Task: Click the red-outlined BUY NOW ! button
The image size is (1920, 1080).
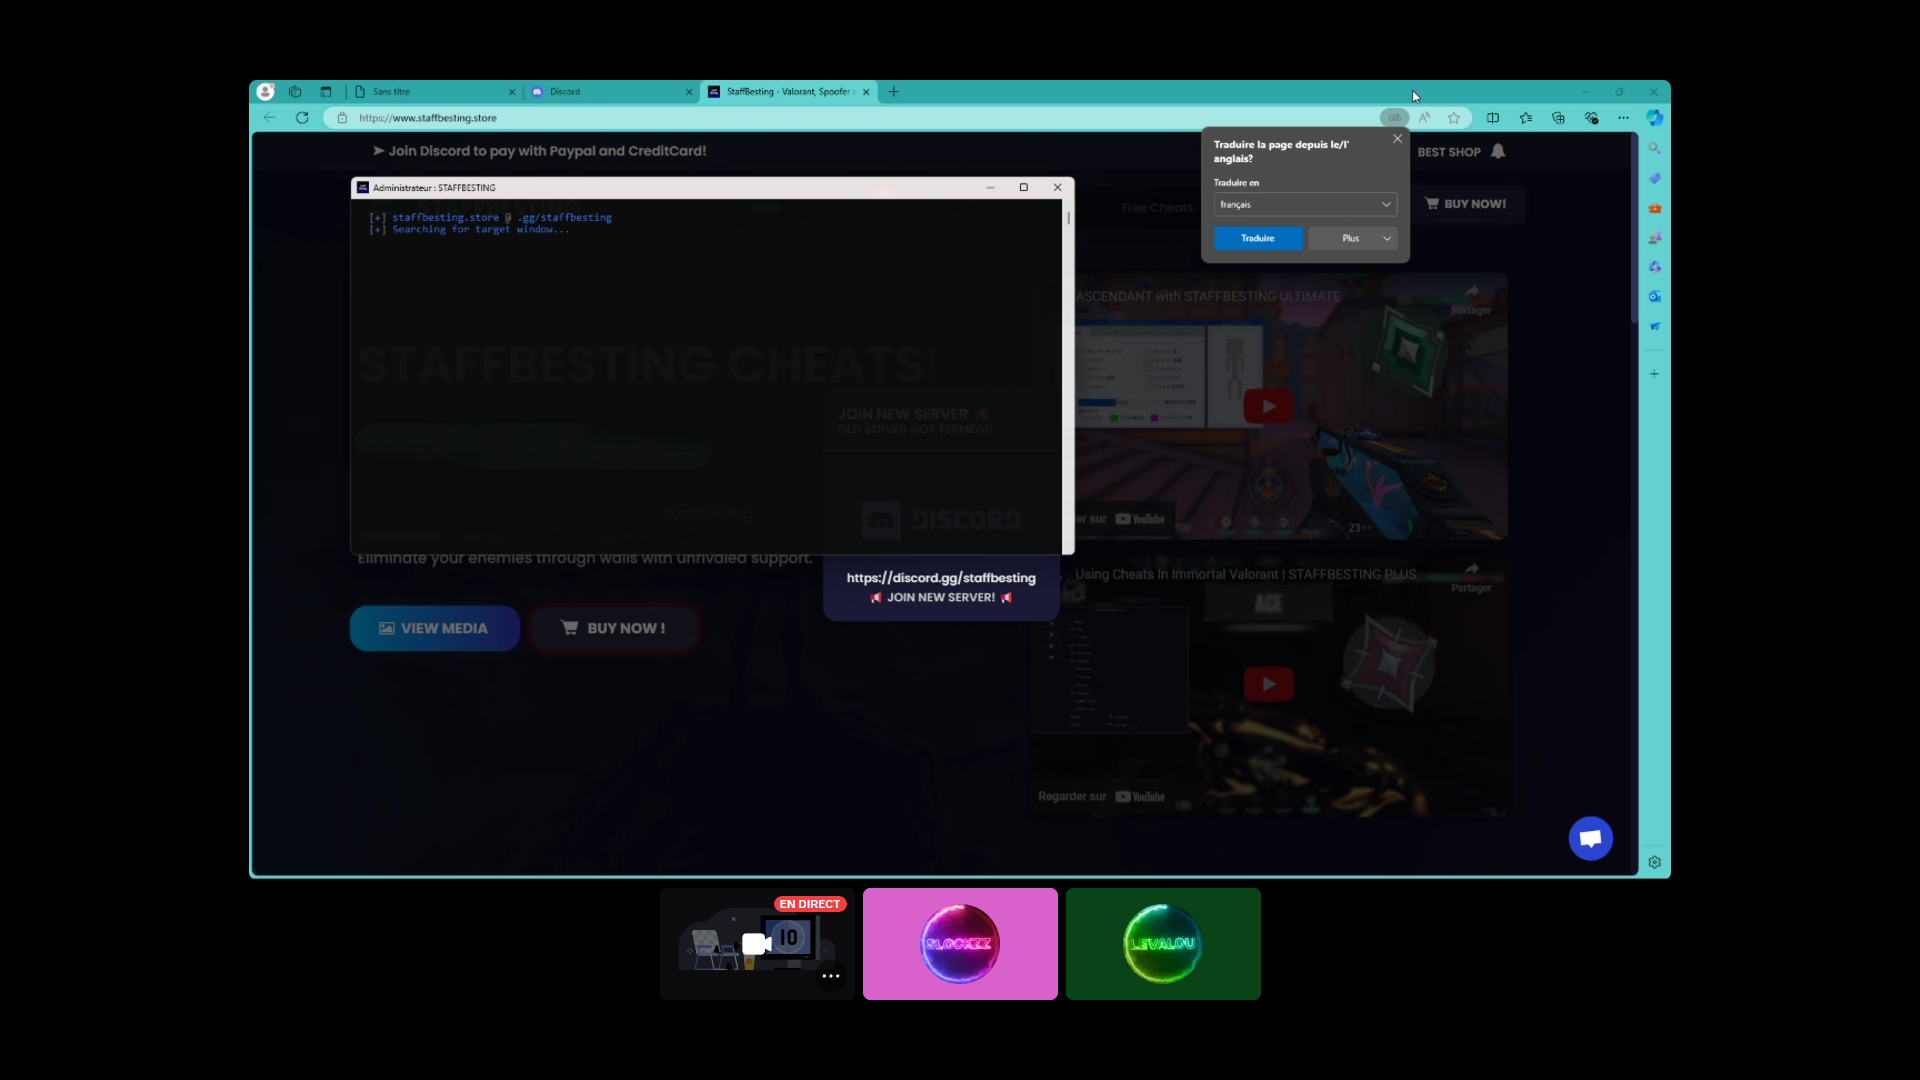Action: point(614,628)
